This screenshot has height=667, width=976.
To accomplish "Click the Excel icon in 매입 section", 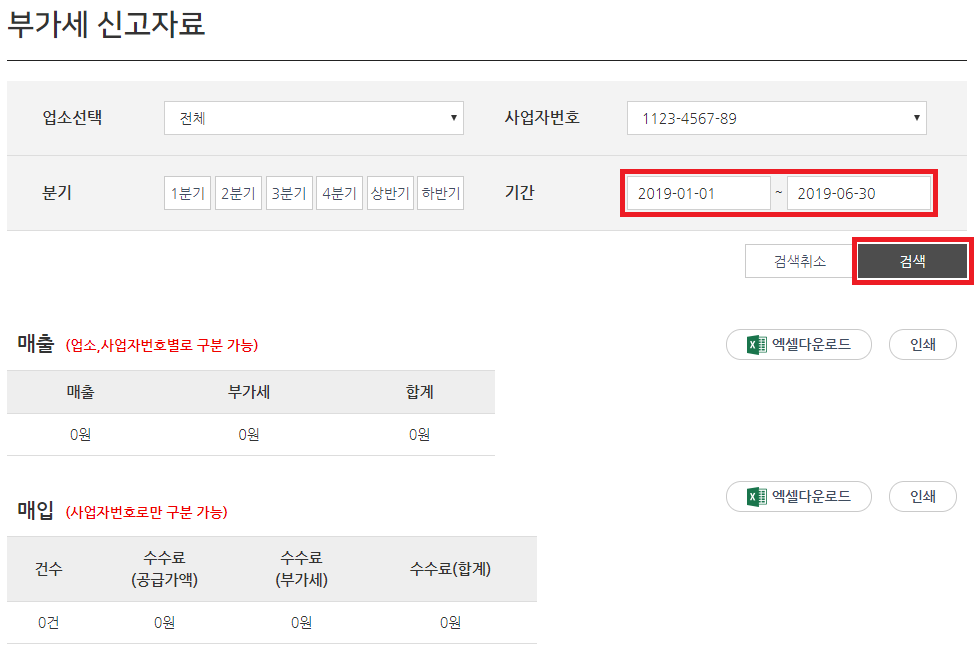I will click(x=757, y=497).
